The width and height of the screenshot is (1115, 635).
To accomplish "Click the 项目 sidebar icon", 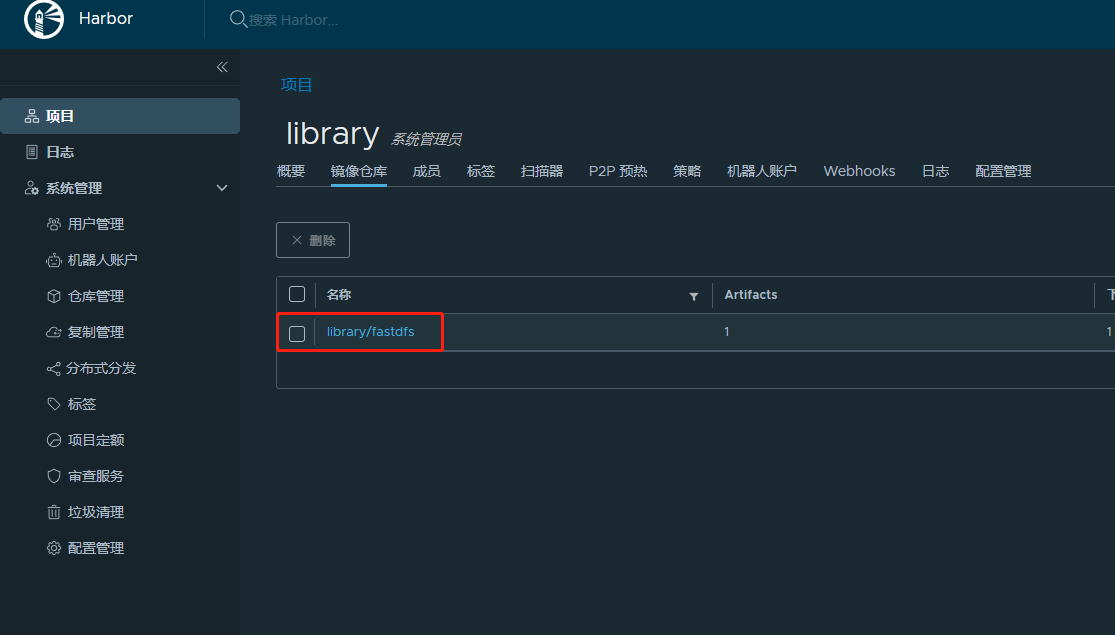I will click(32, 116).
